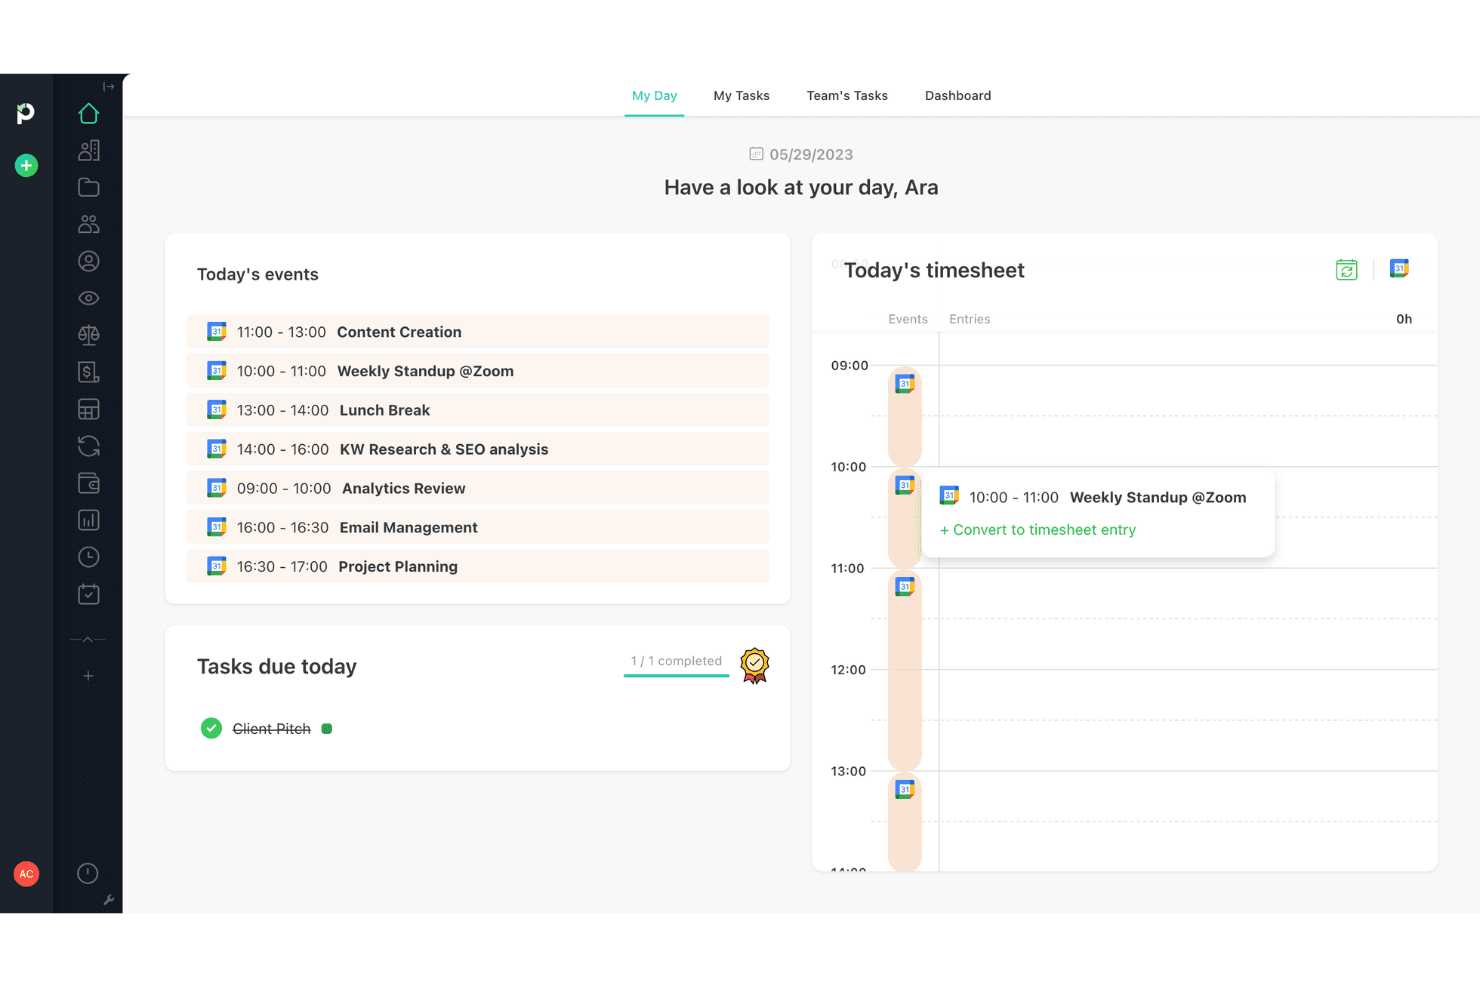The image size is (1480, 987).
Task: Open the table grid icon in sidebar
Action: [x=89, y=409]
